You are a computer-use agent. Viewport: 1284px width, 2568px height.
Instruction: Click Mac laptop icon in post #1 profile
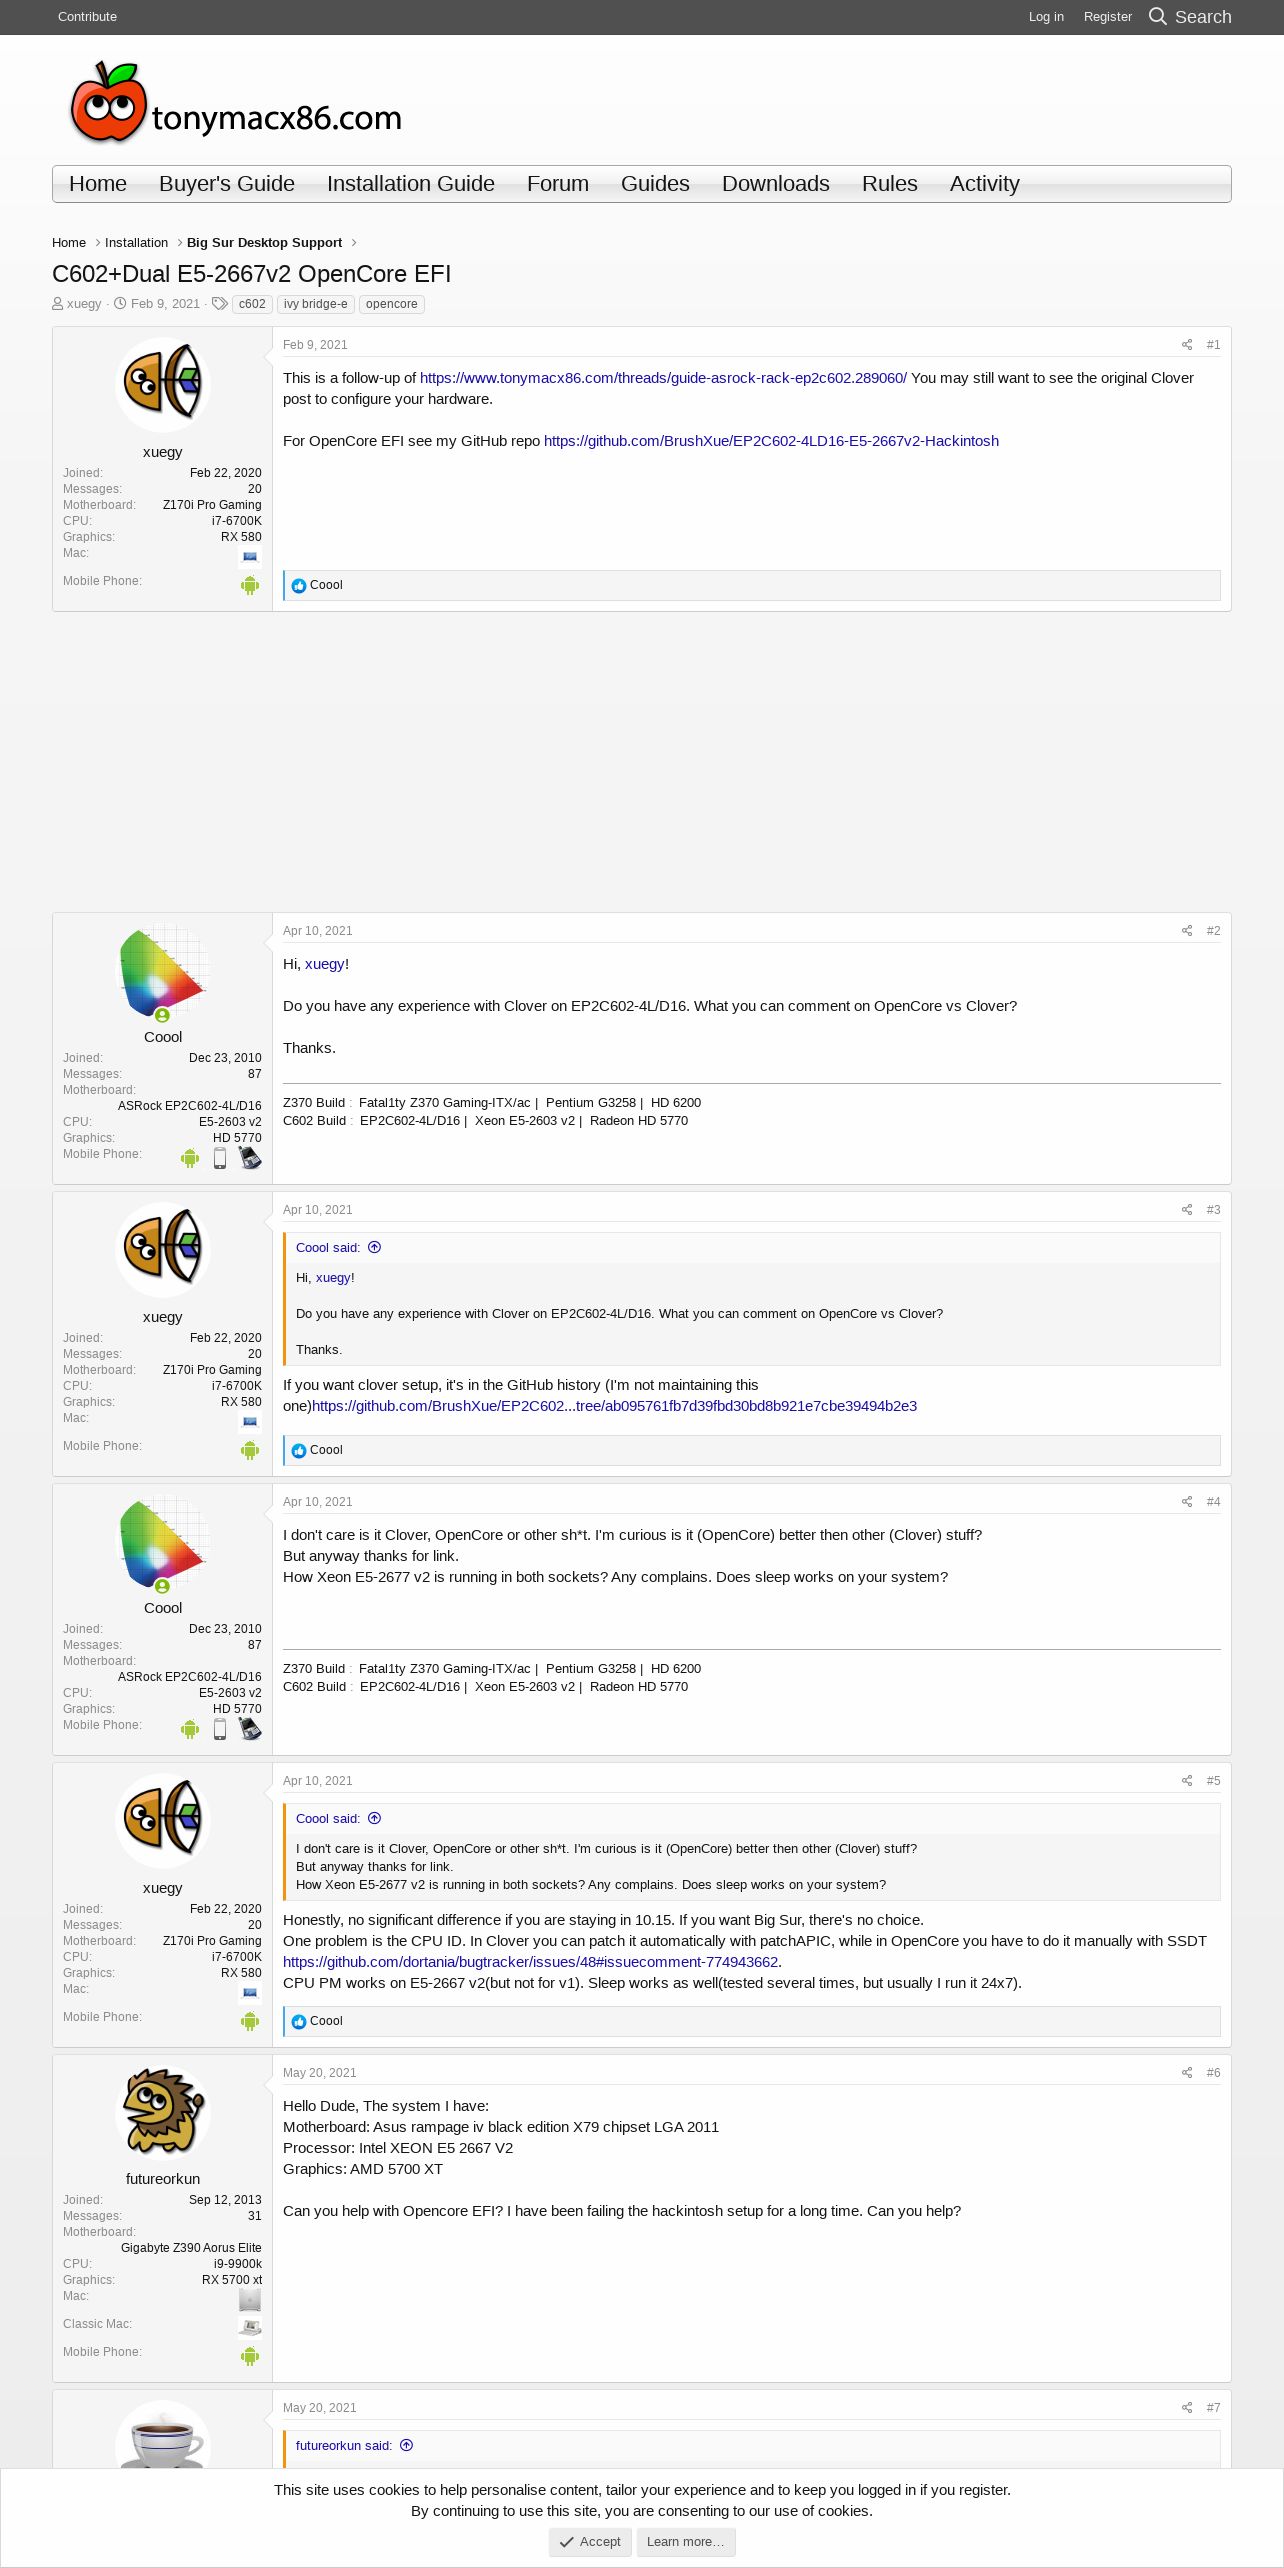click(x=250, y=556)
